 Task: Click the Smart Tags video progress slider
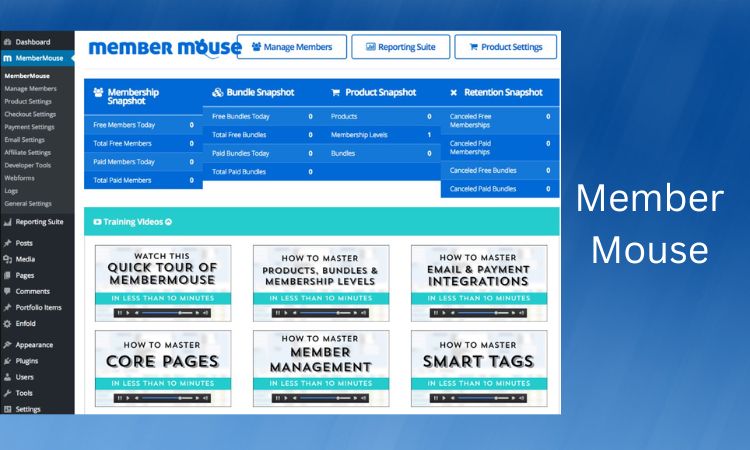[x=483, y=398]
